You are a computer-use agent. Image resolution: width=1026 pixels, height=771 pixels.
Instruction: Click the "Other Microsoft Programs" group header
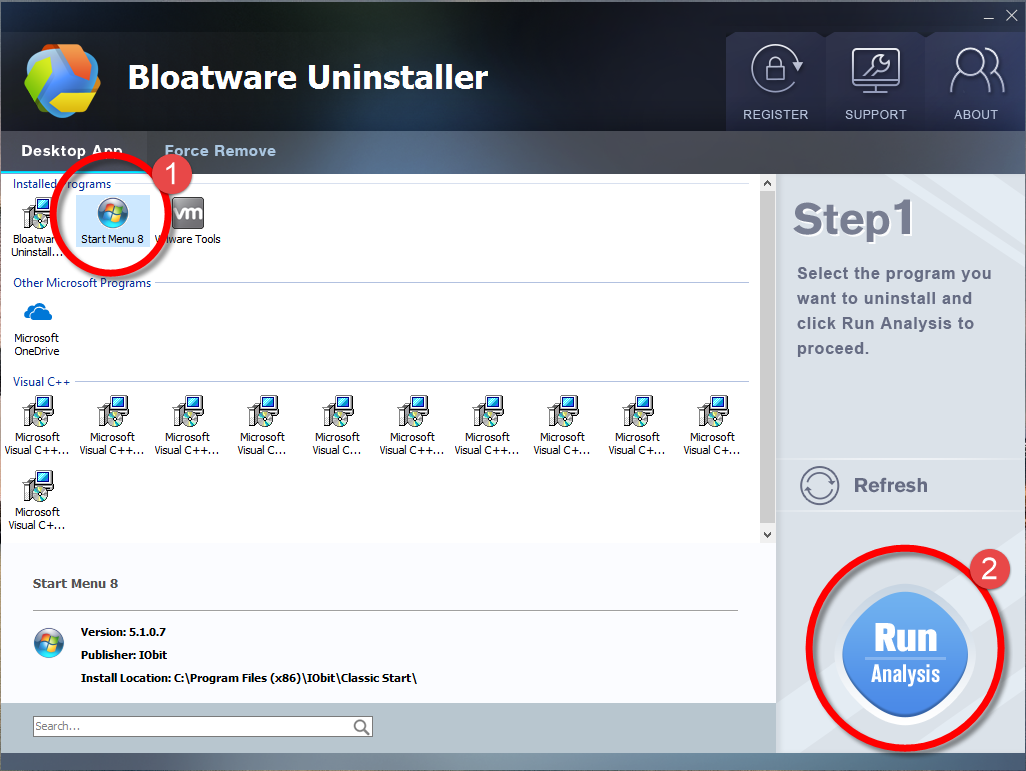pyautogui.click(x=82, y=283)
